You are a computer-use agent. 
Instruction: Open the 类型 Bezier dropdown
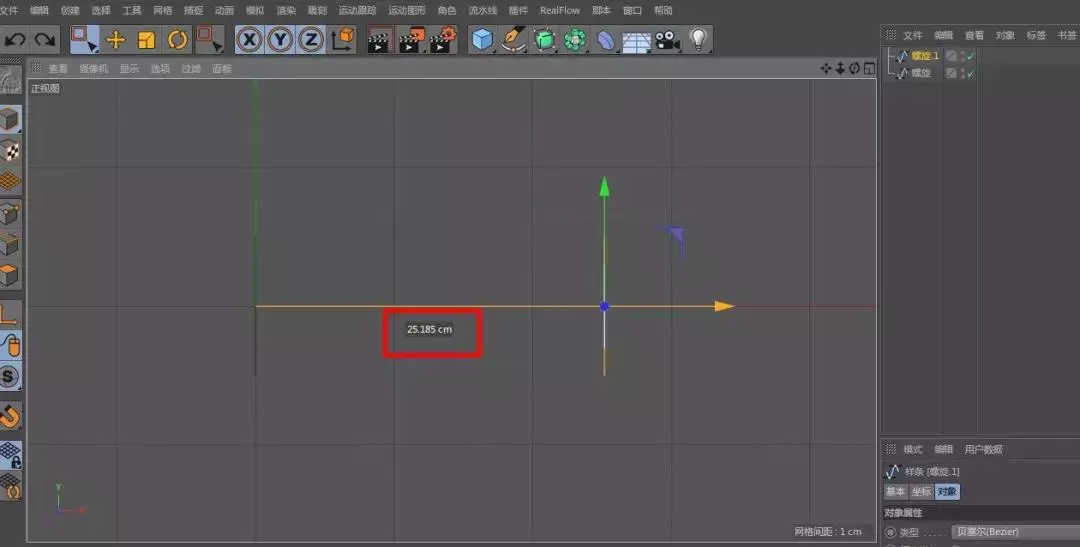1012,532
